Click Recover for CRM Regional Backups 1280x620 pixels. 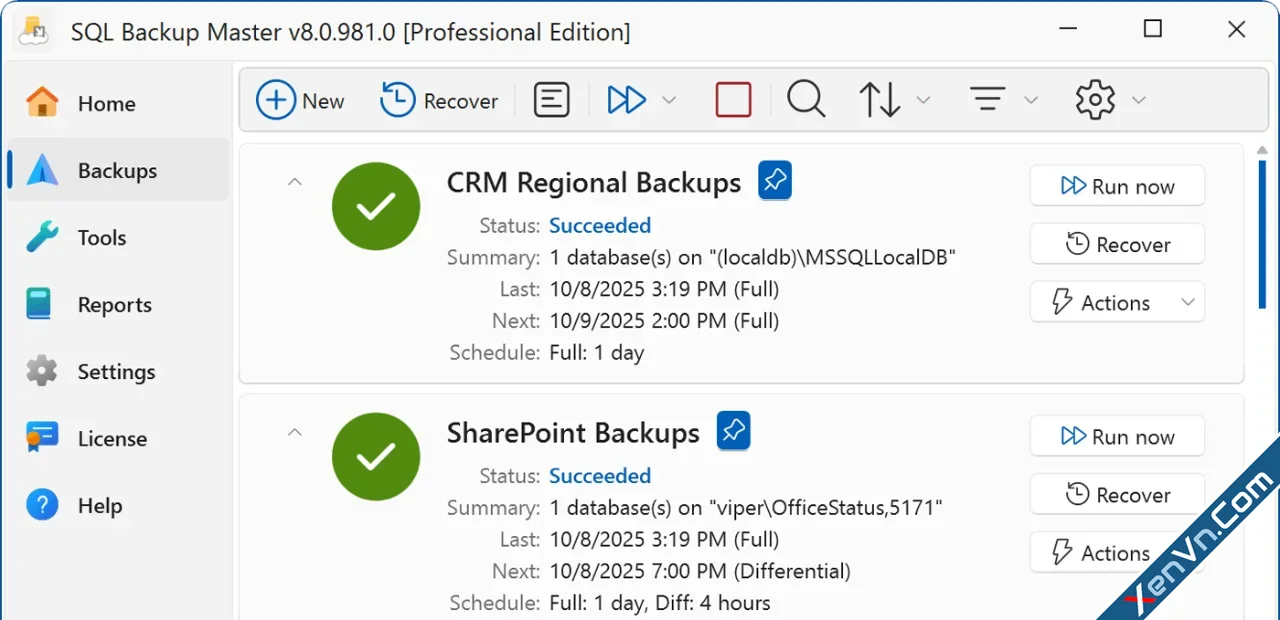point(1117,244)
